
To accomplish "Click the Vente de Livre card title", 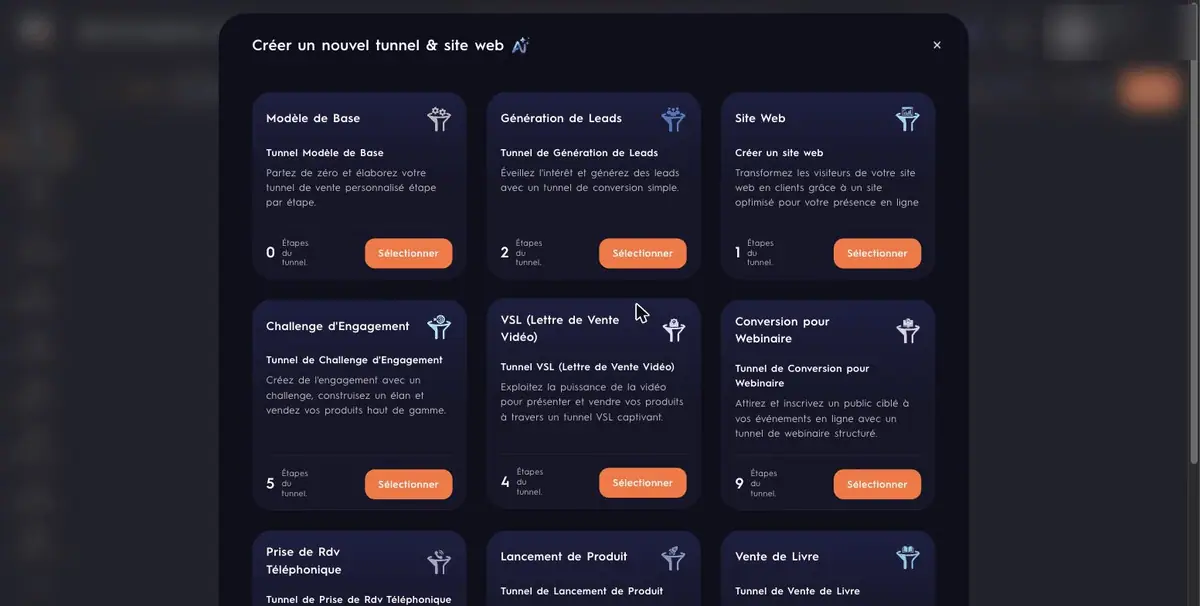I will (x=777, y=556).
